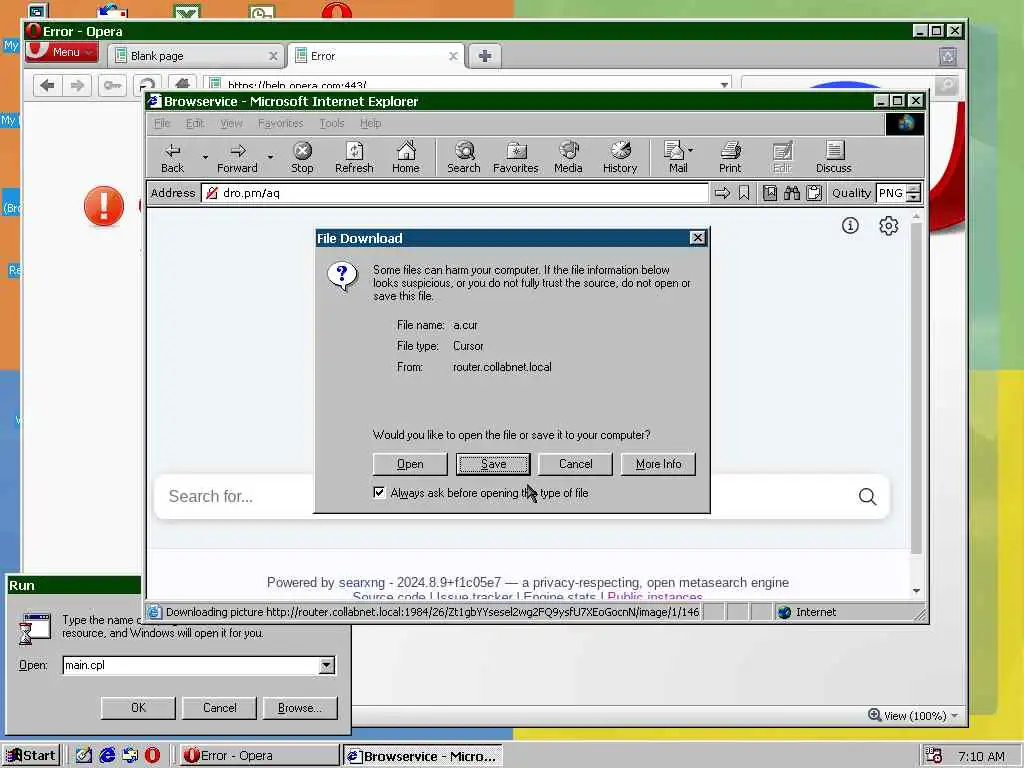Click the Stop toolbar icon
1024x768 pixels.
[302, 157]
